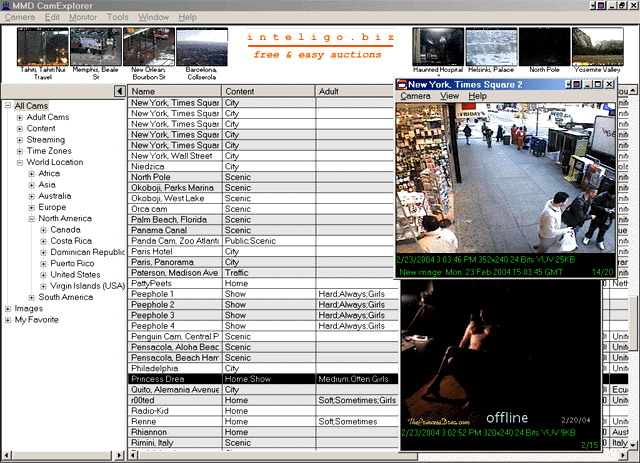Select the Quito, Alemania Avenue row
The width and height of the screenshot is (640, 463).
coord(263,390)
